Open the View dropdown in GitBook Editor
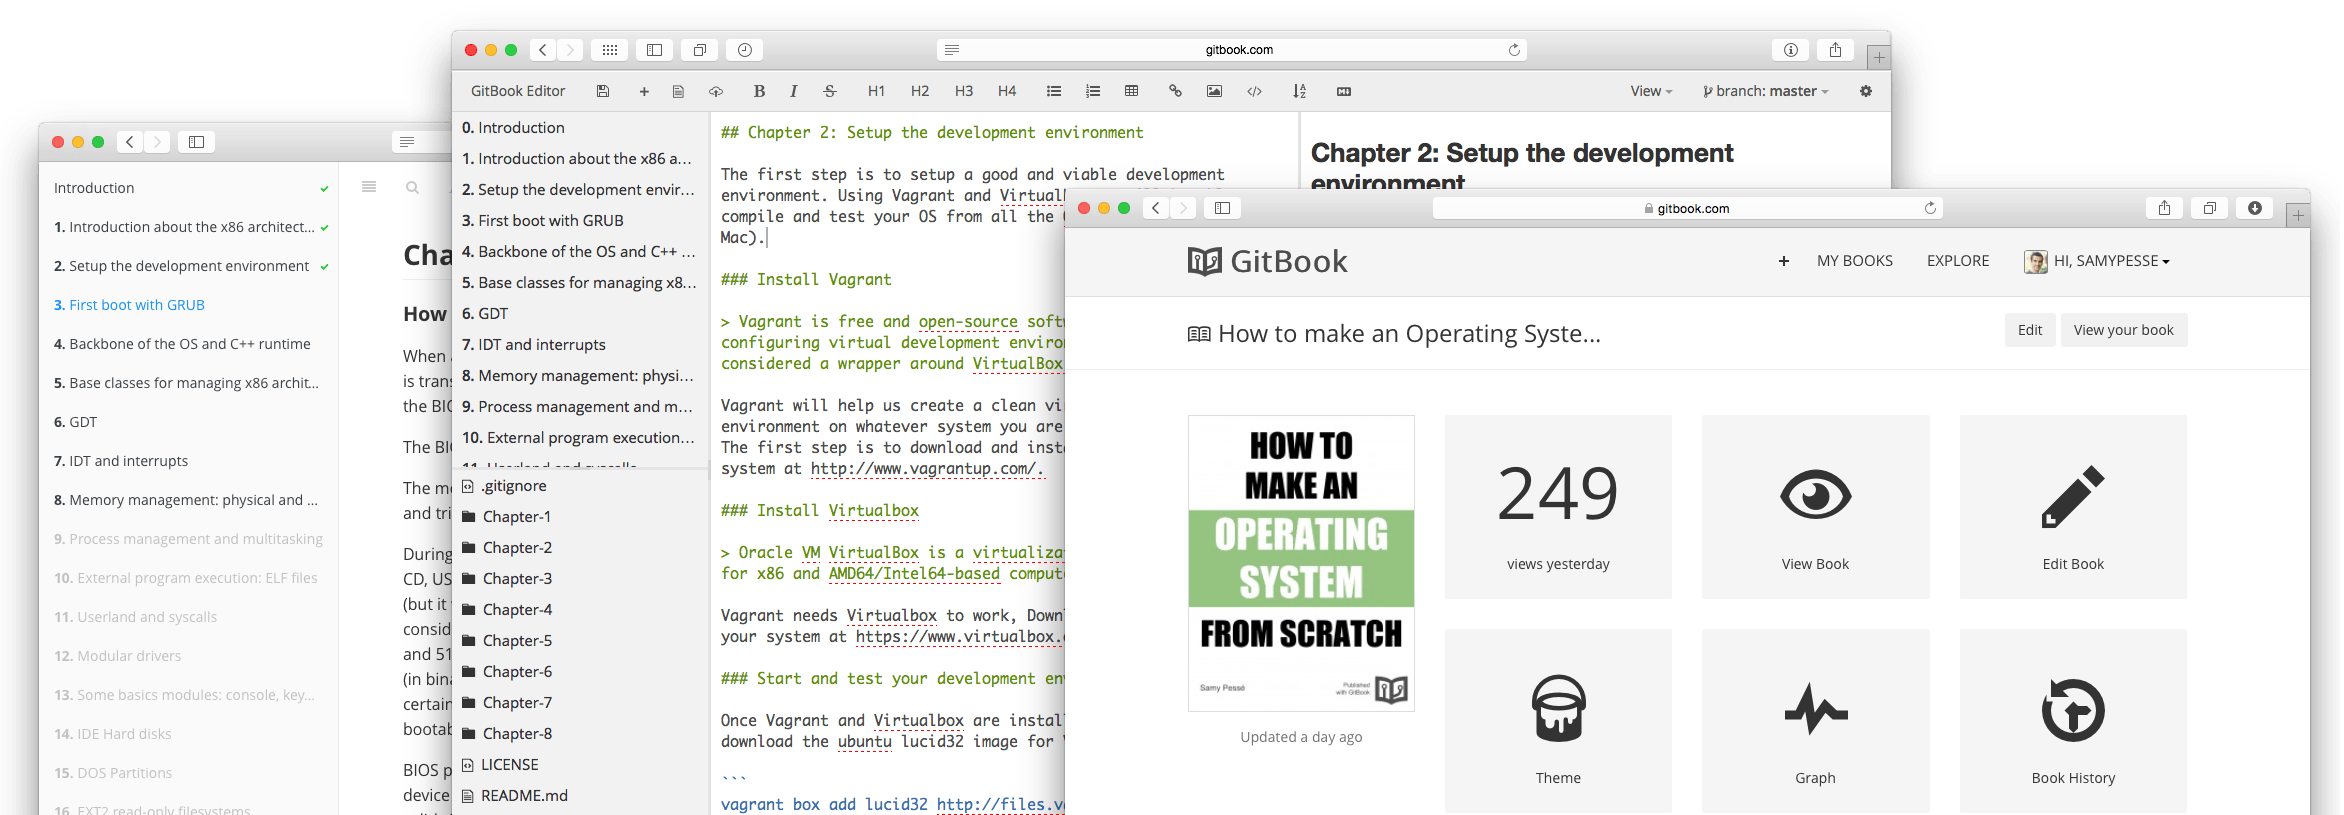 click(1651, 91)
